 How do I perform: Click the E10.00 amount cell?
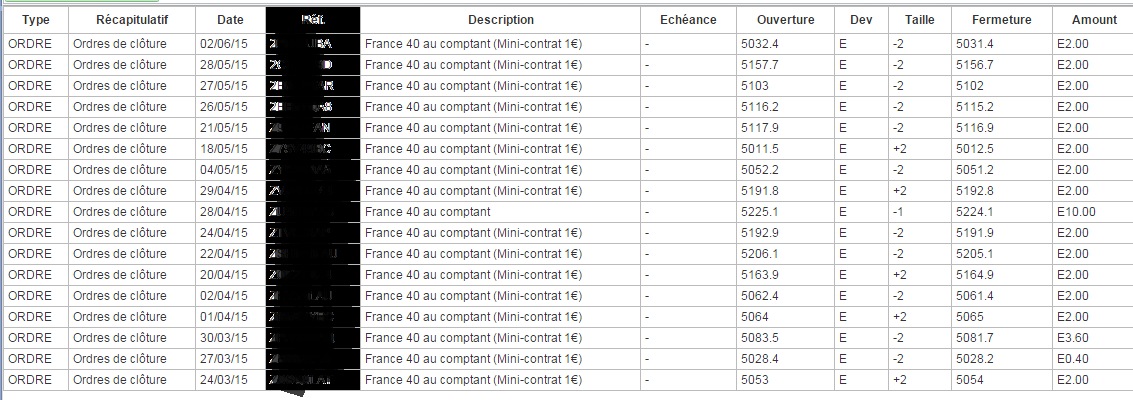coord(1077,212)
